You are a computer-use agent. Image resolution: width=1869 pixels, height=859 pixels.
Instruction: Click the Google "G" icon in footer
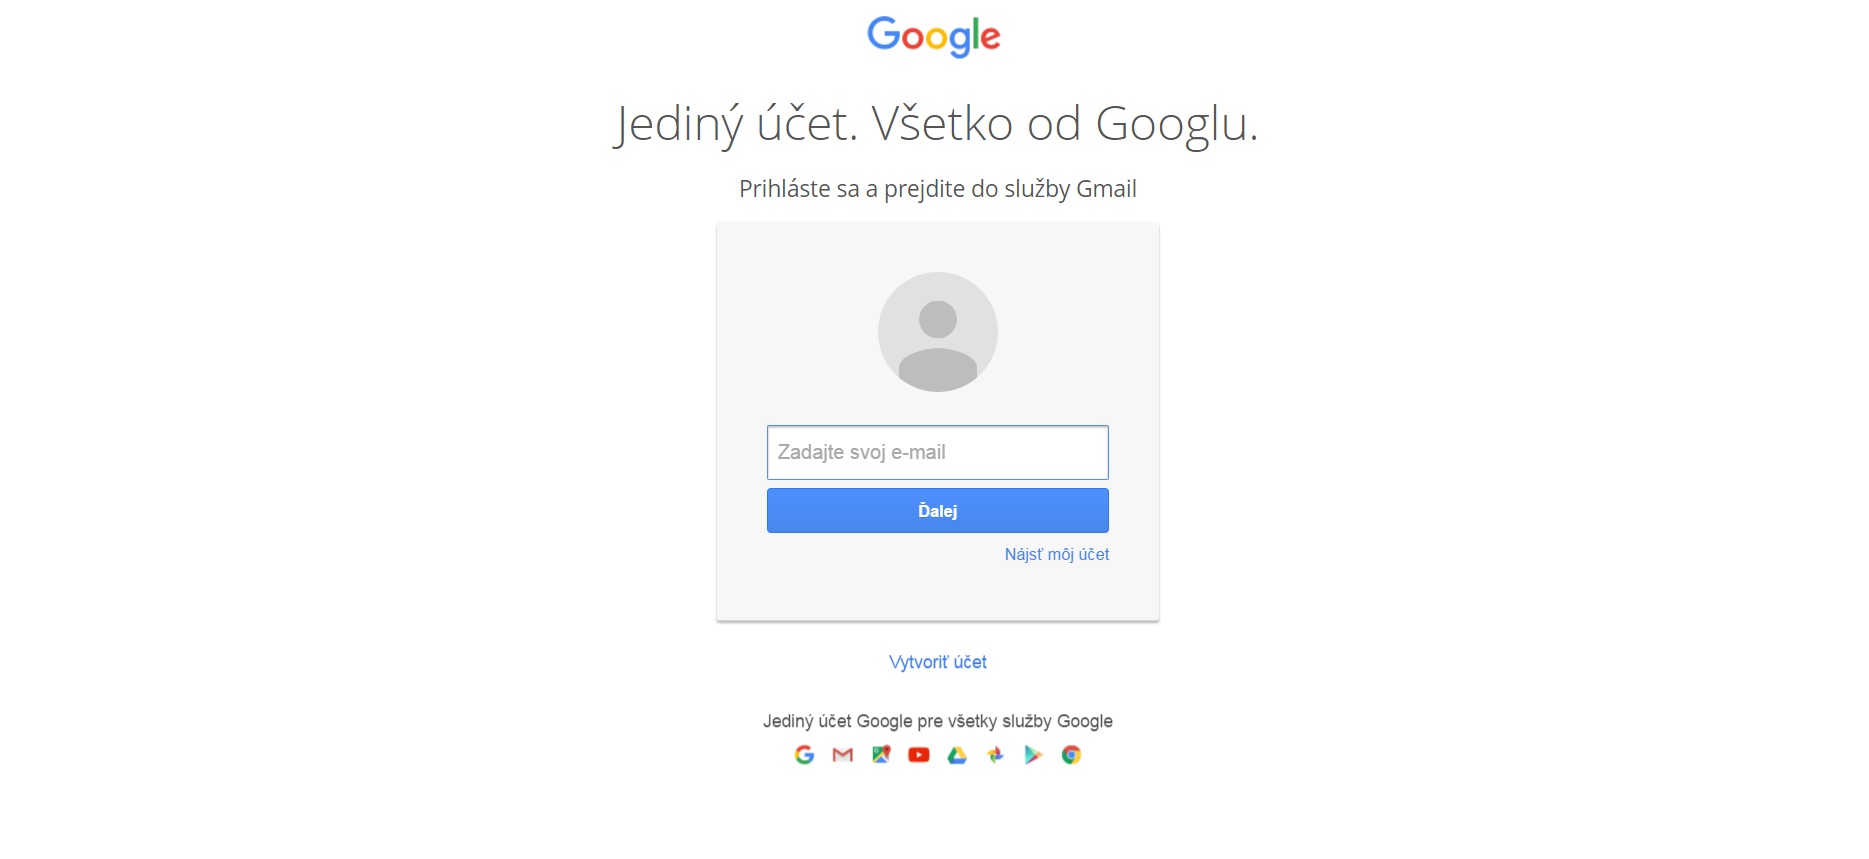tap(804, 755)
